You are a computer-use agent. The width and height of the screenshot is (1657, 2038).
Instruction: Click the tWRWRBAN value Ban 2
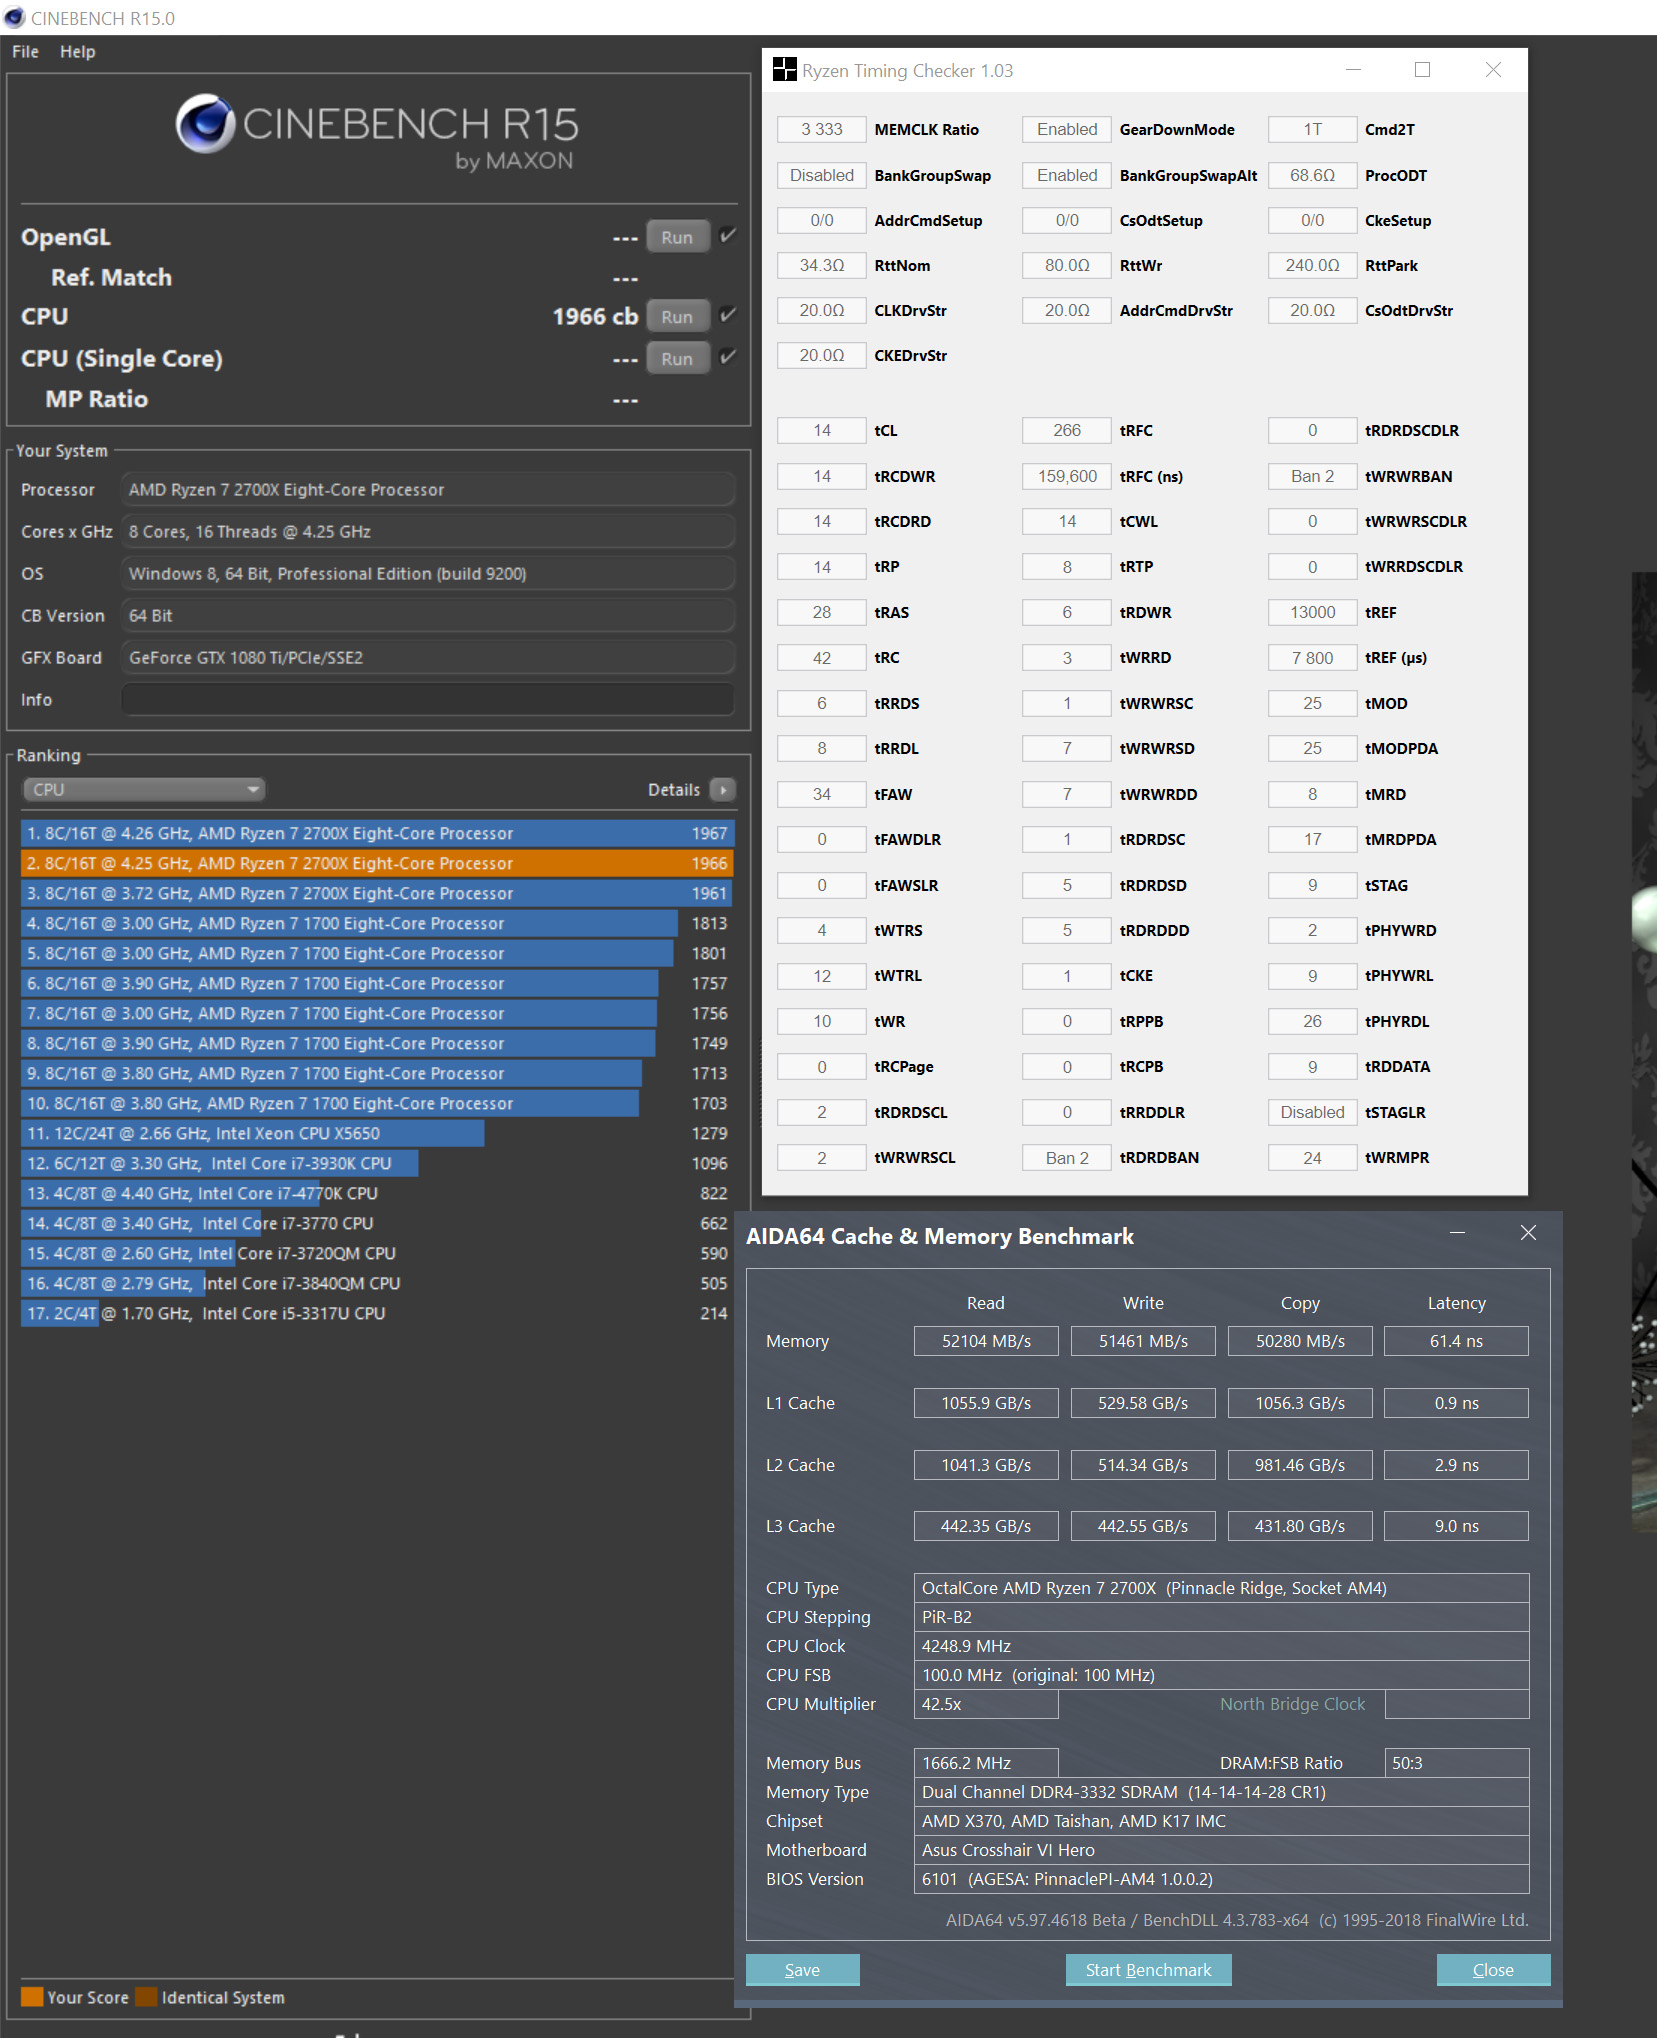[1312, 476]
